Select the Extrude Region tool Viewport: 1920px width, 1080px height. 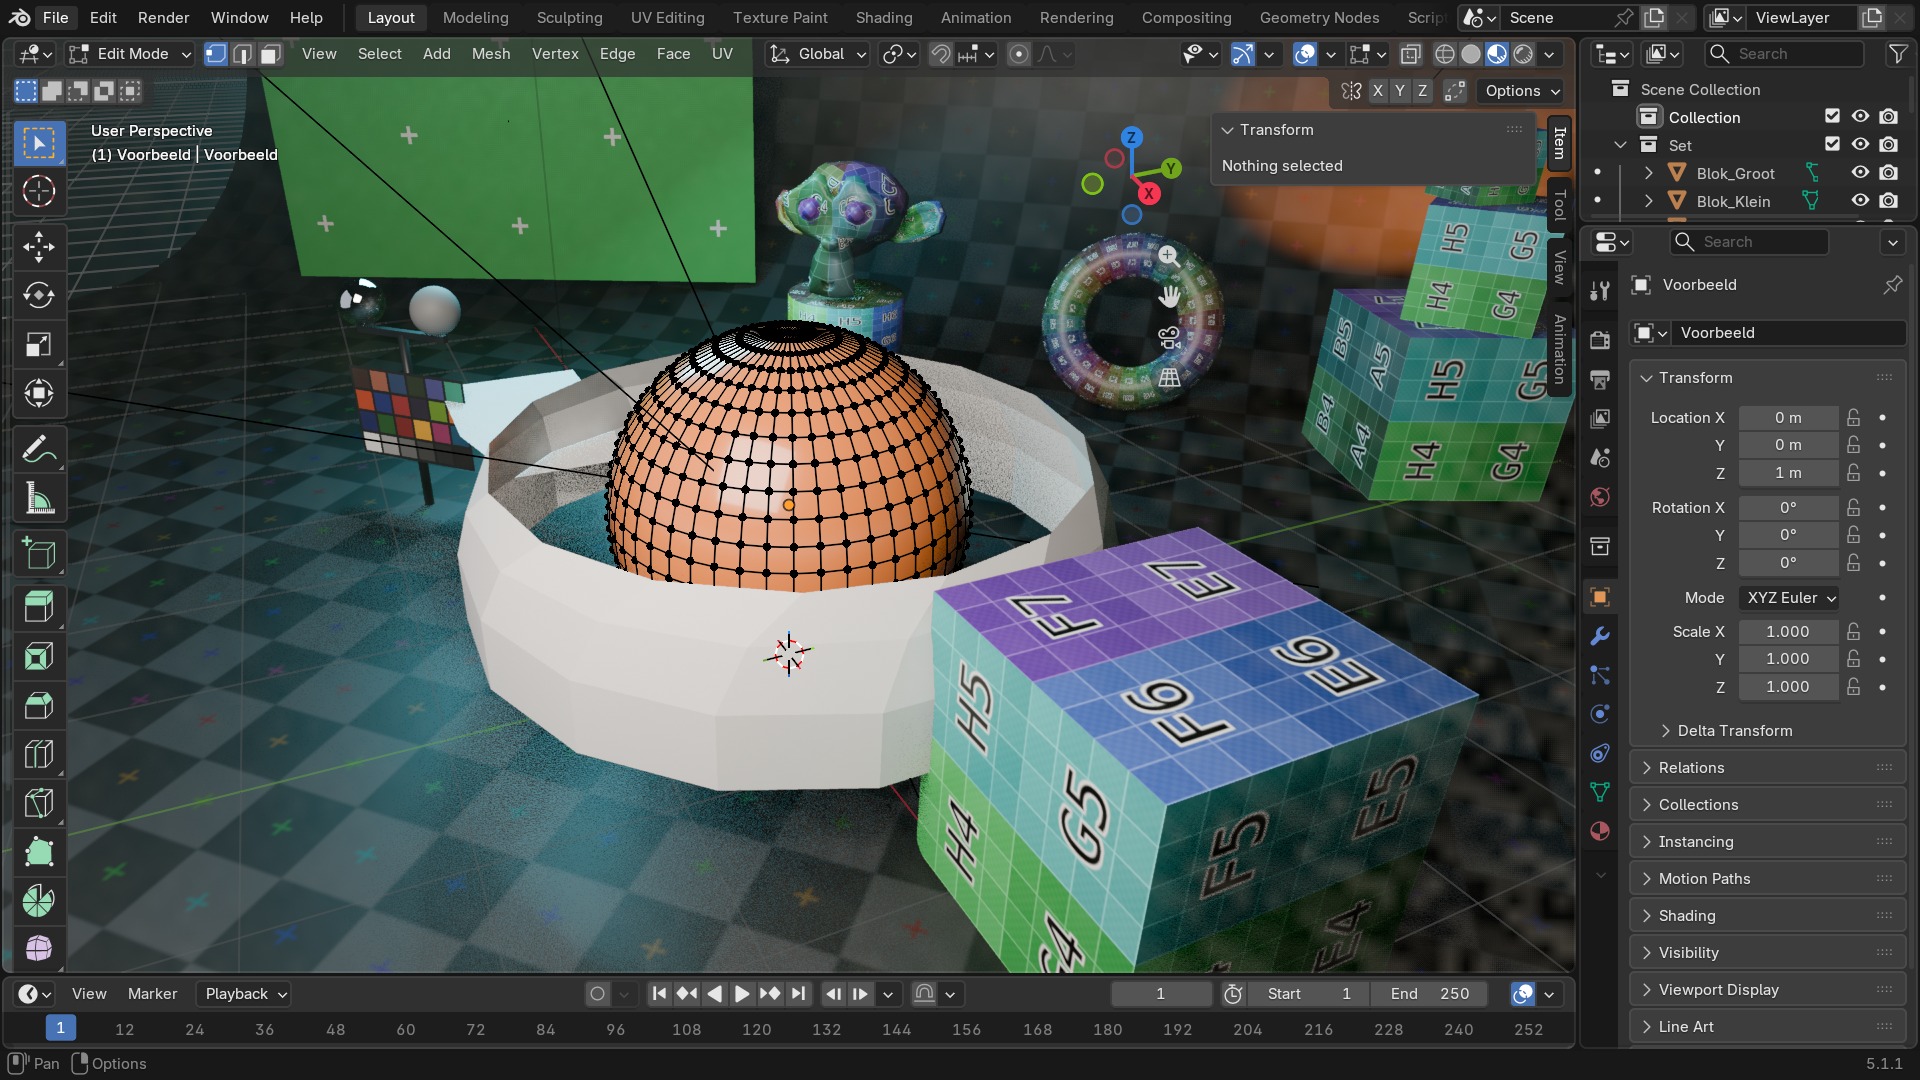(39, 607)
